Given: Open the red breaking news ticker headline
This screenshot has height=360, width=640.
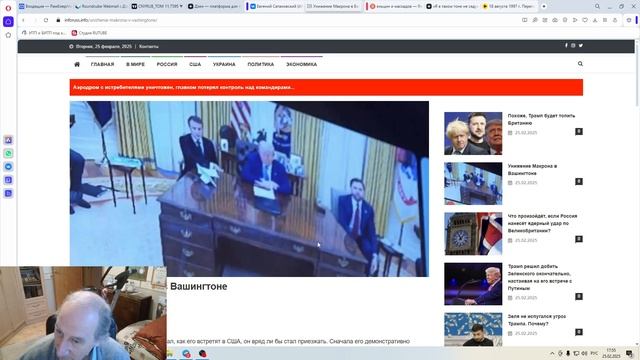Looking at the screenshot, I should 184,87.
